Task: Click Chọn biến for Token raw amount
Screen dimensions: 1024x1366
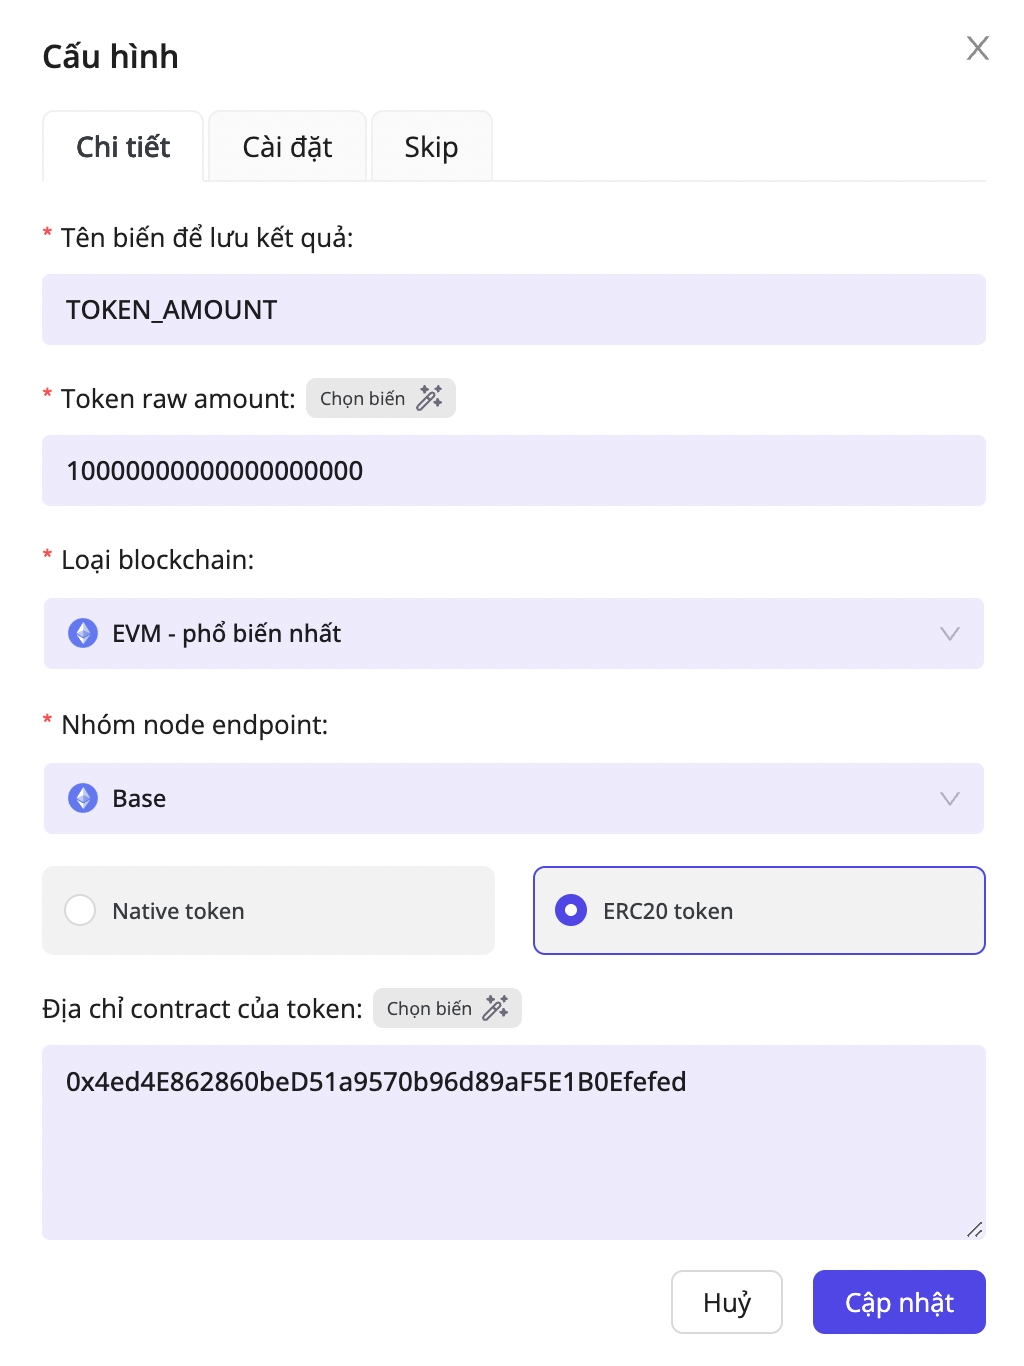Action: point(363,398)
